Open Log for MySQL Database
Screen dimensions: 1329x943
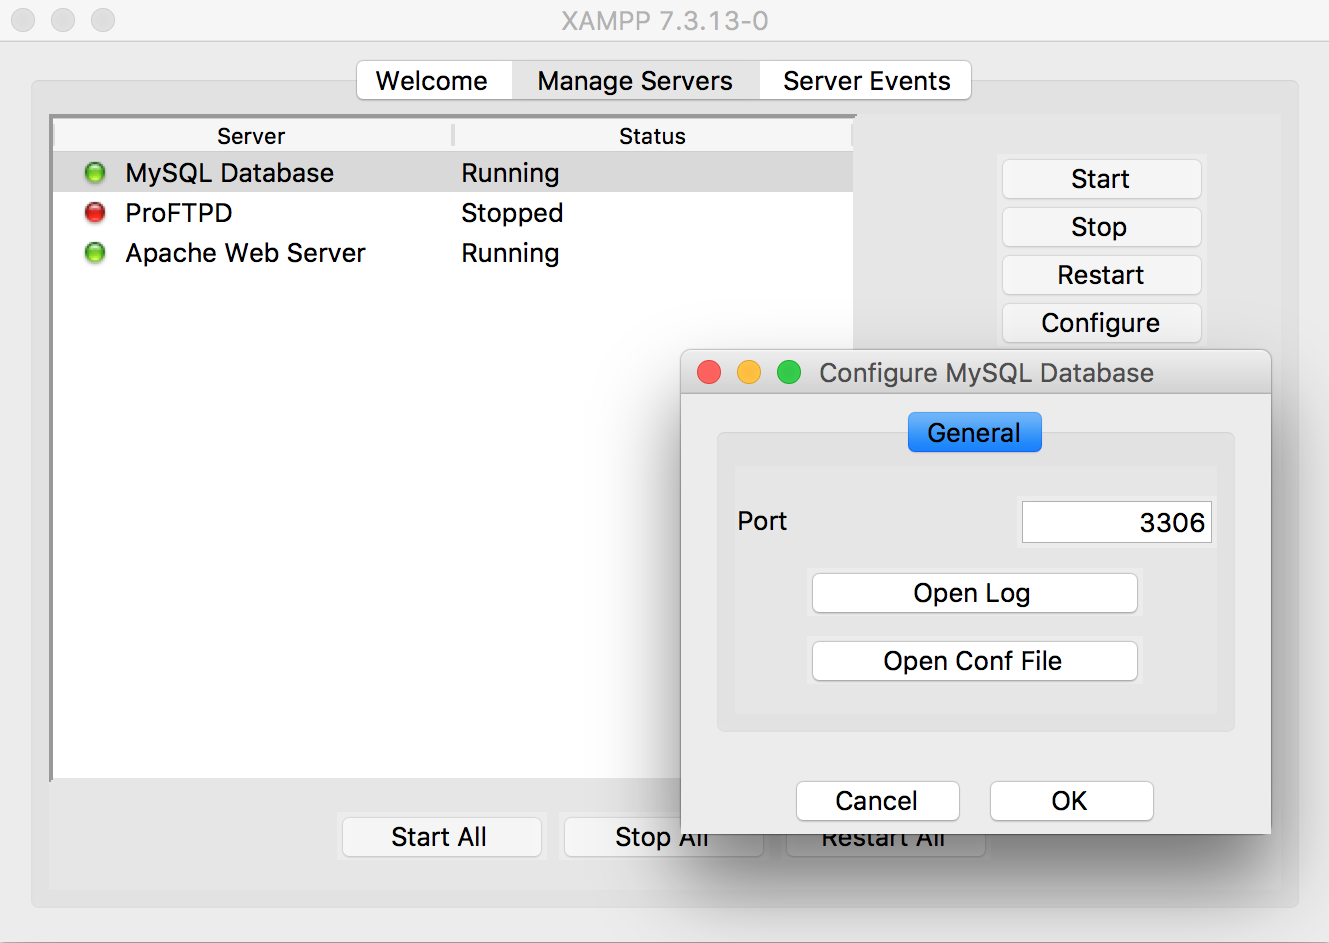[x=974, y=593]
